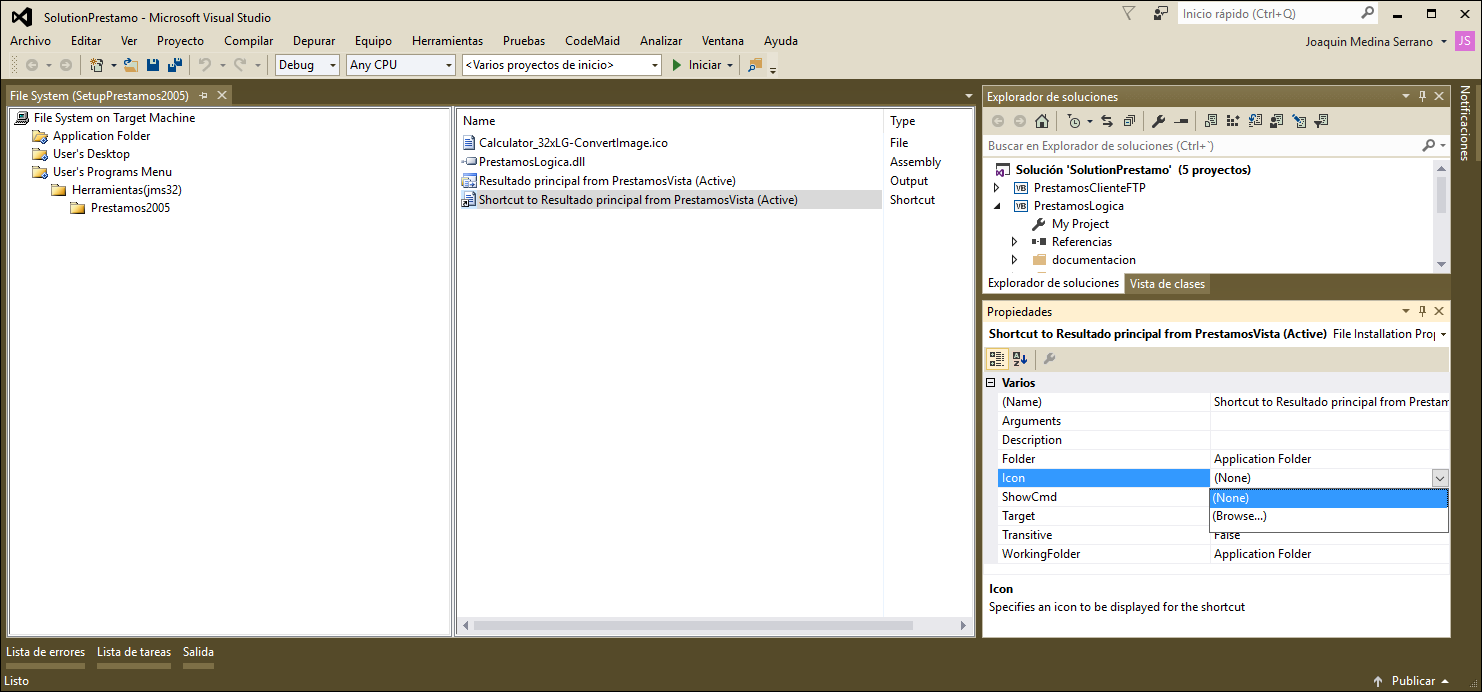Viewport: 1482px width, 692px height.
Task: Click the Collapse All icon in Solution Explorer
Action: (1129, 121)
